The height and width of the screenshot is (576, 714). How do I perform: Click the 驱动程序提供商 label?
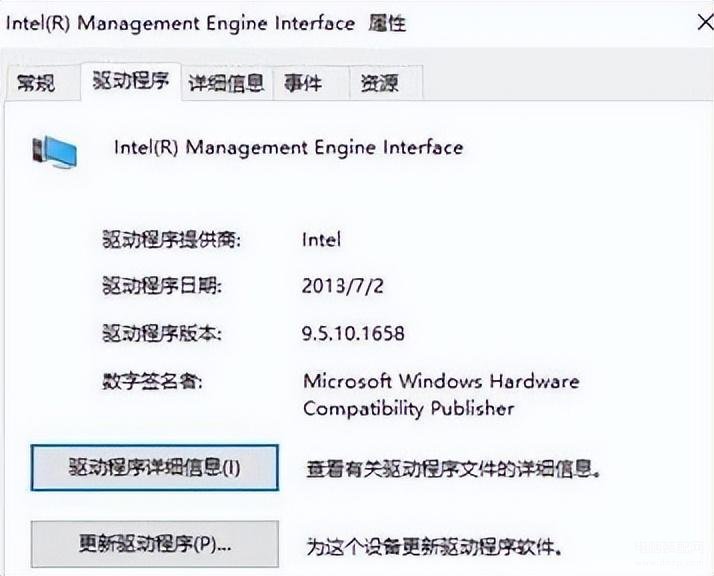[171, 239]
